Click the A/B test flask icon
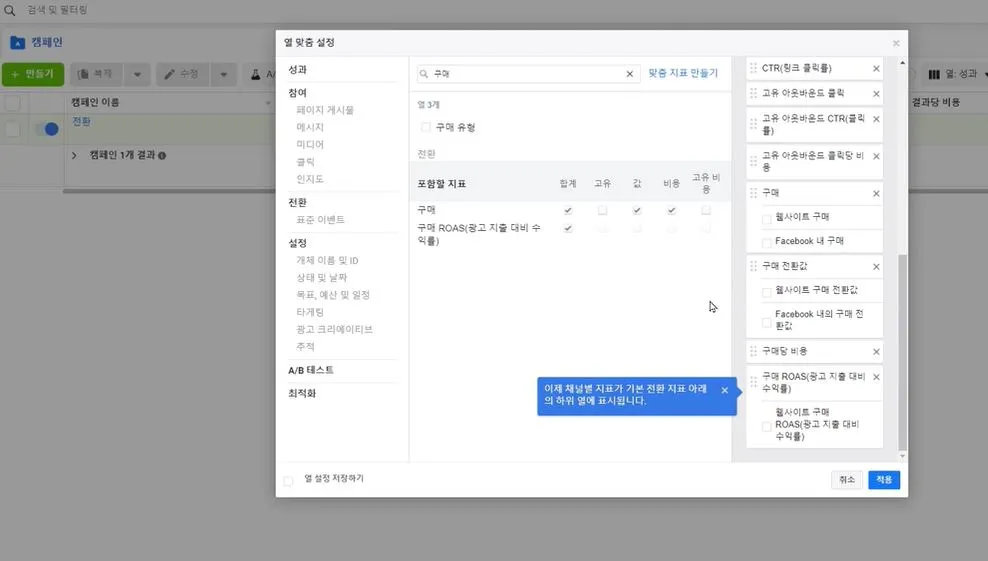Viewport: 988px width, 561px height. tap(255, 74)
